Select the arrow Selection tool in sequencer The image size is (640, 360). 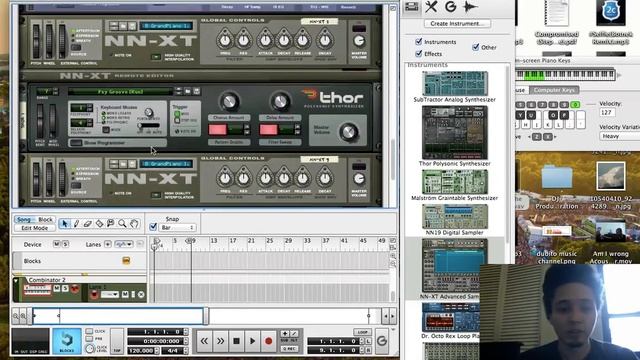[64, 224]
